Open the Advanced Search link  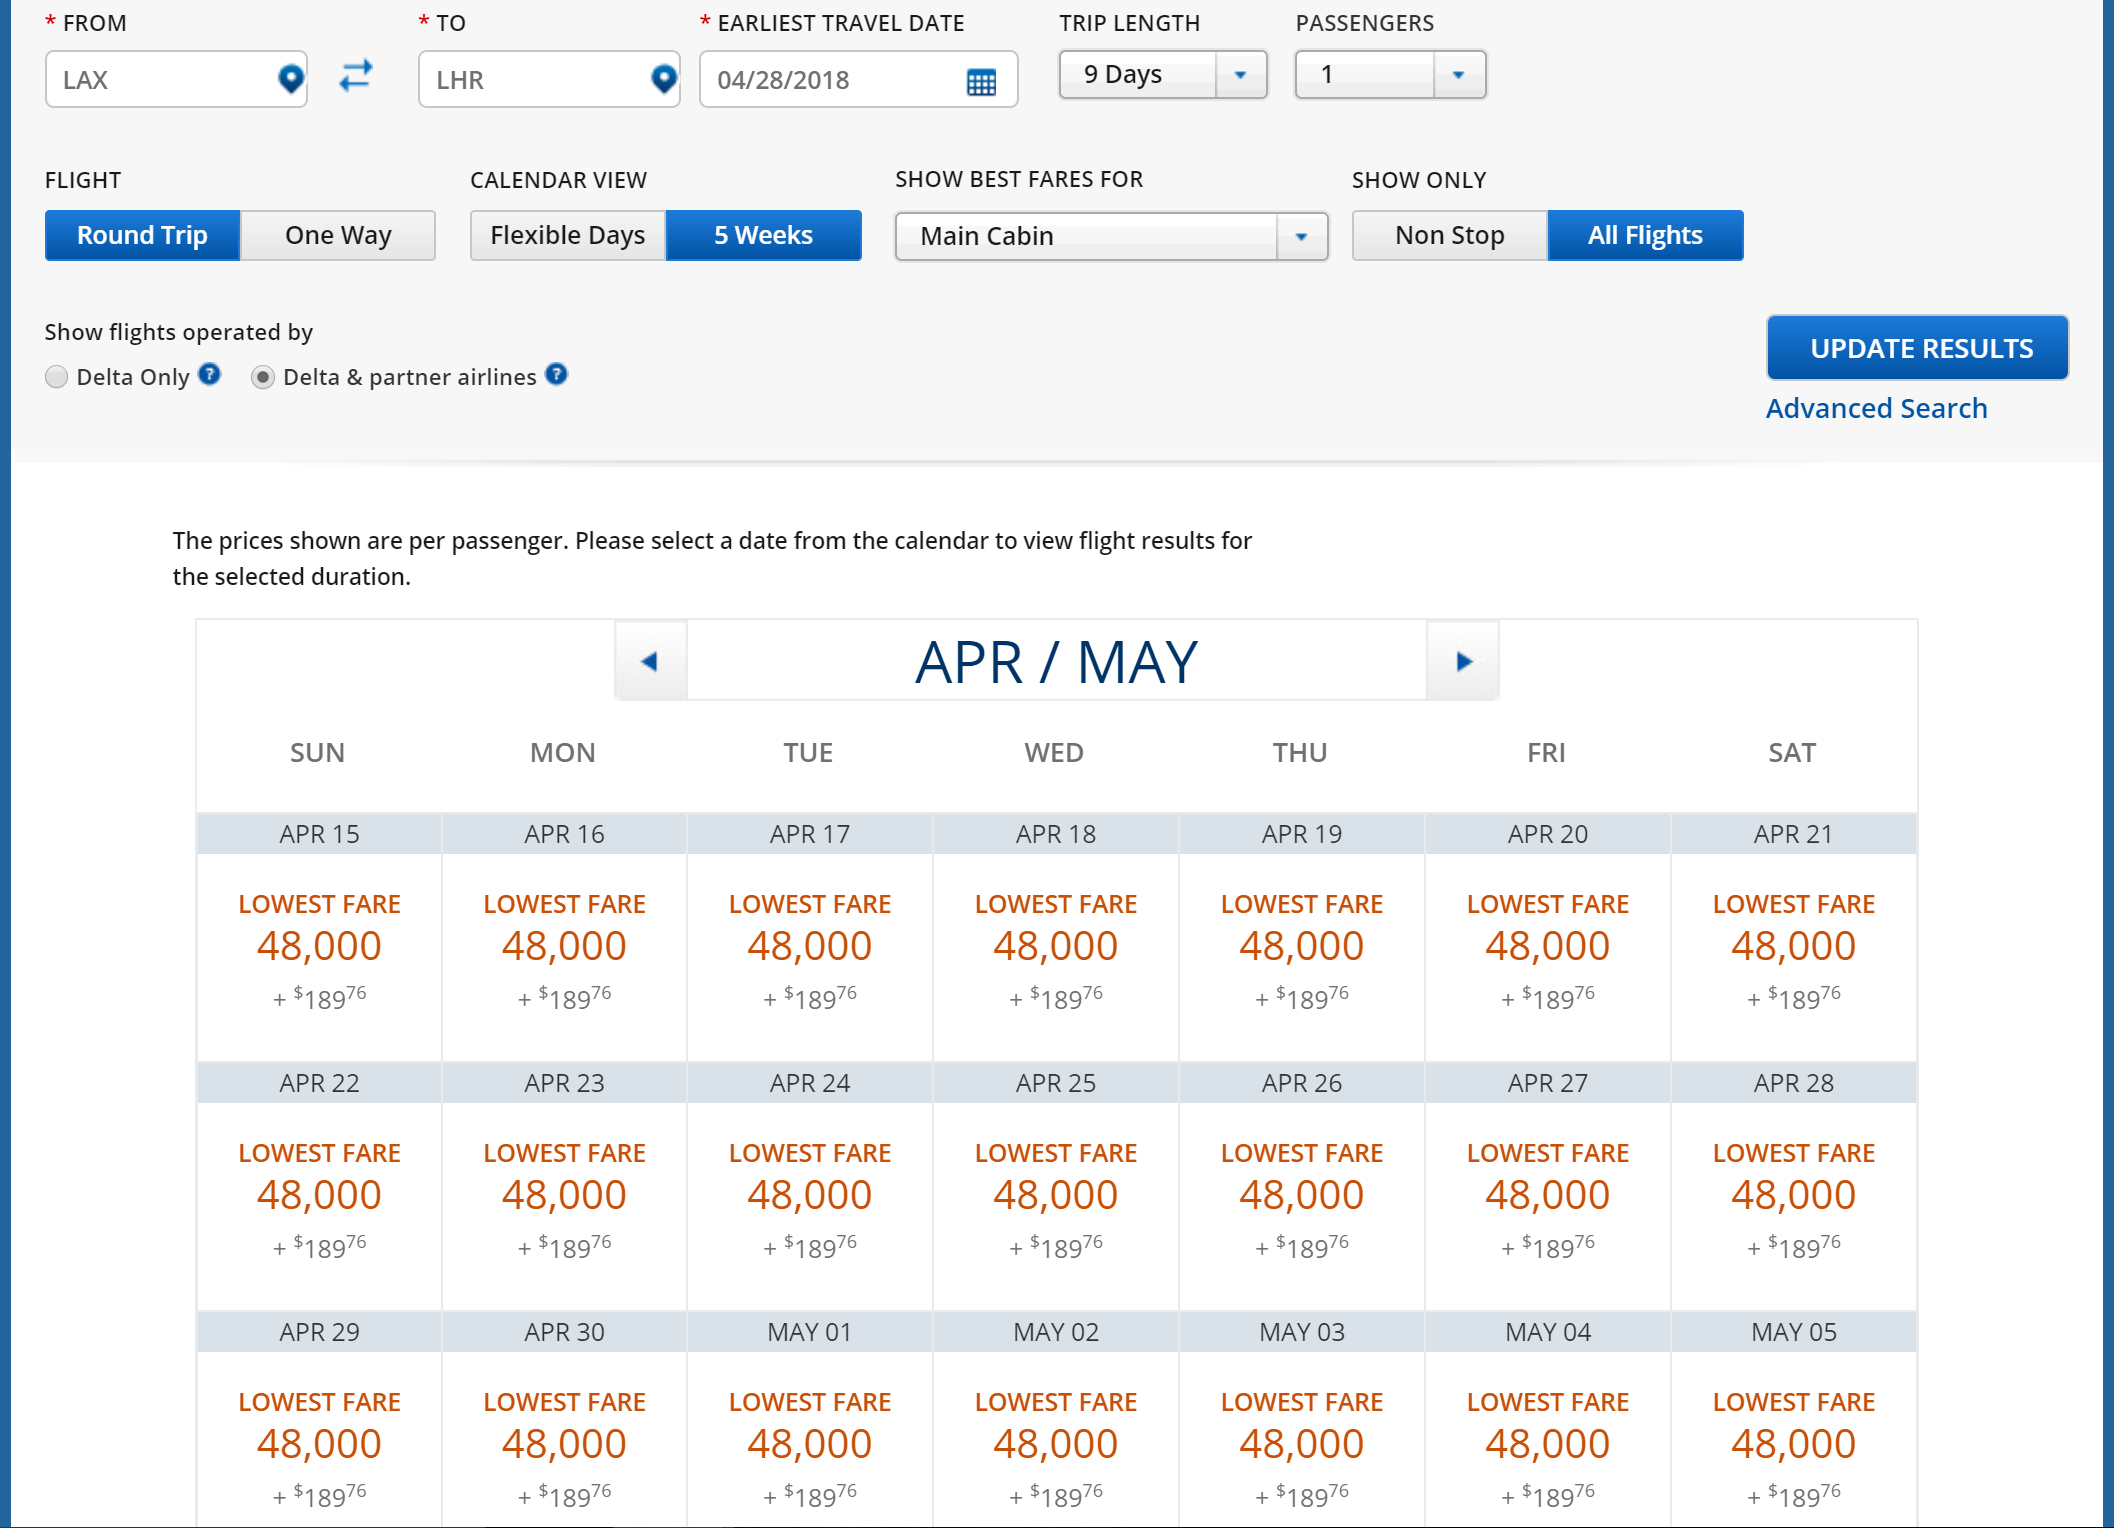(1876, 408)
